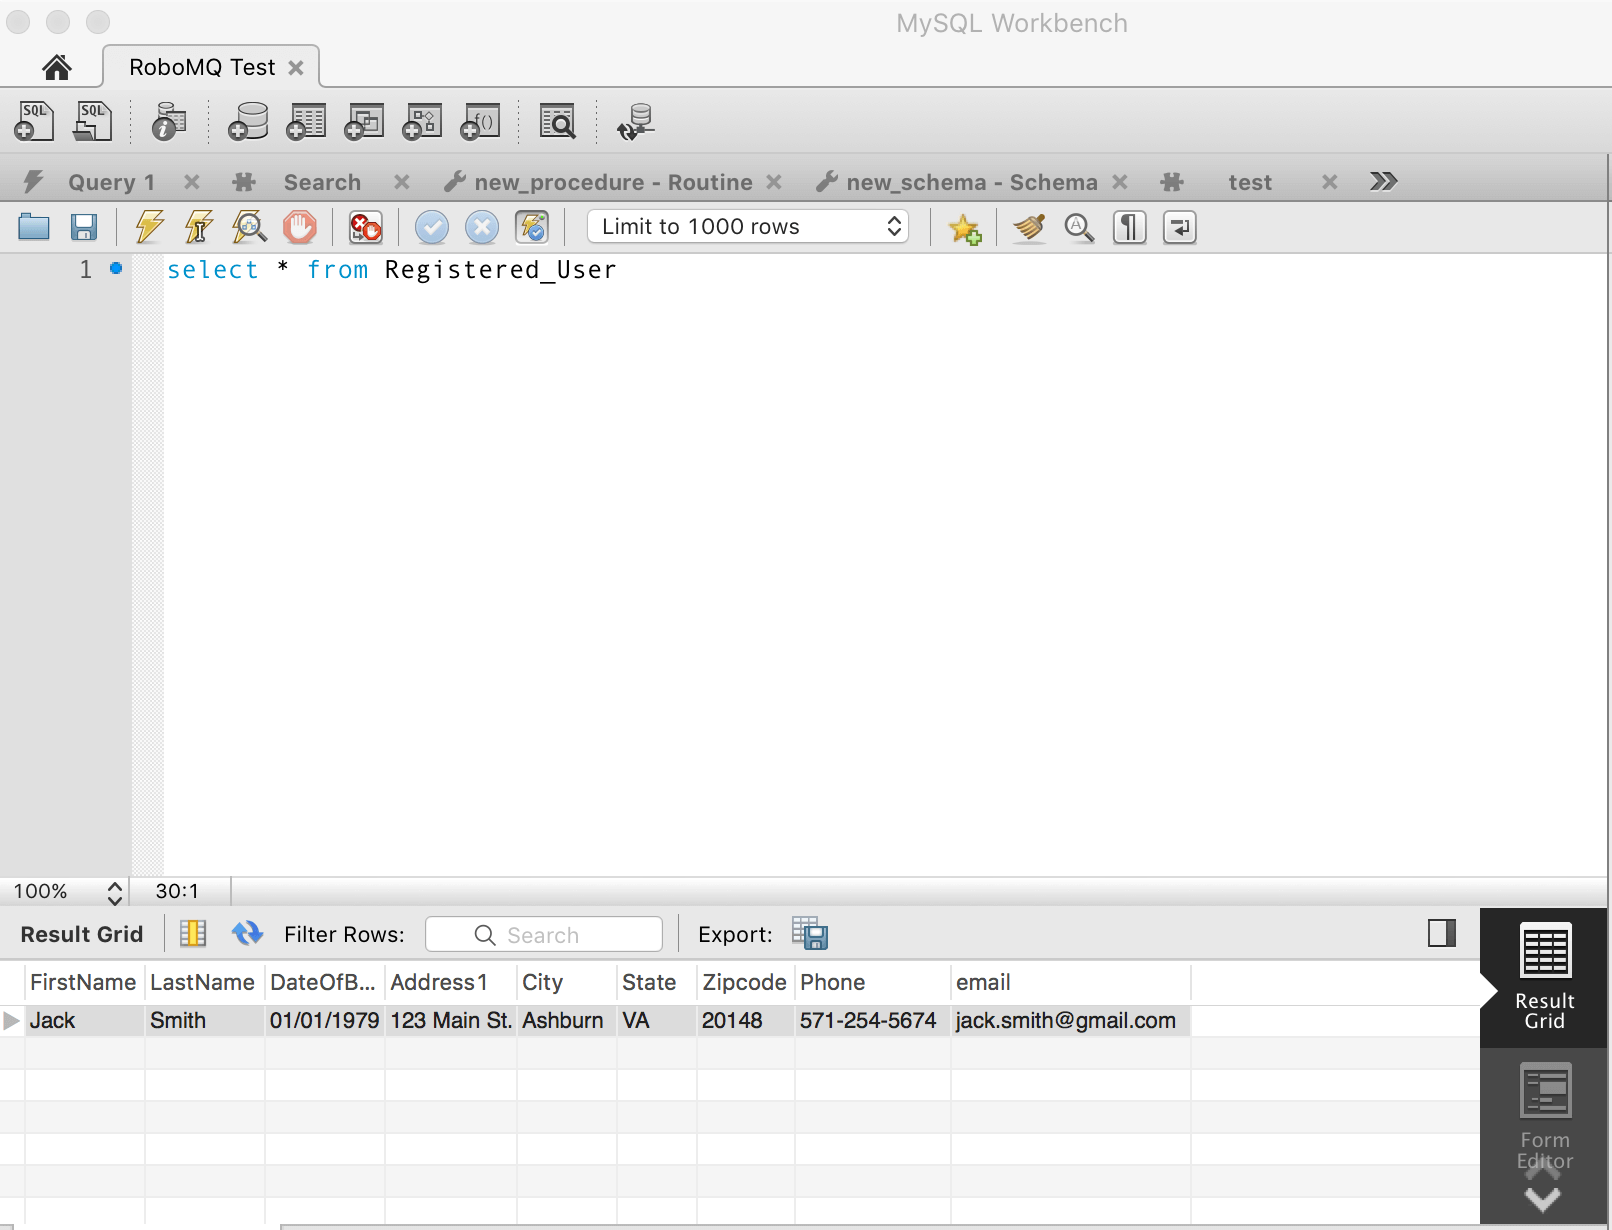The image size is (1612, 1230).
Task: Search table data icon
Action: [x=557, y=122]
